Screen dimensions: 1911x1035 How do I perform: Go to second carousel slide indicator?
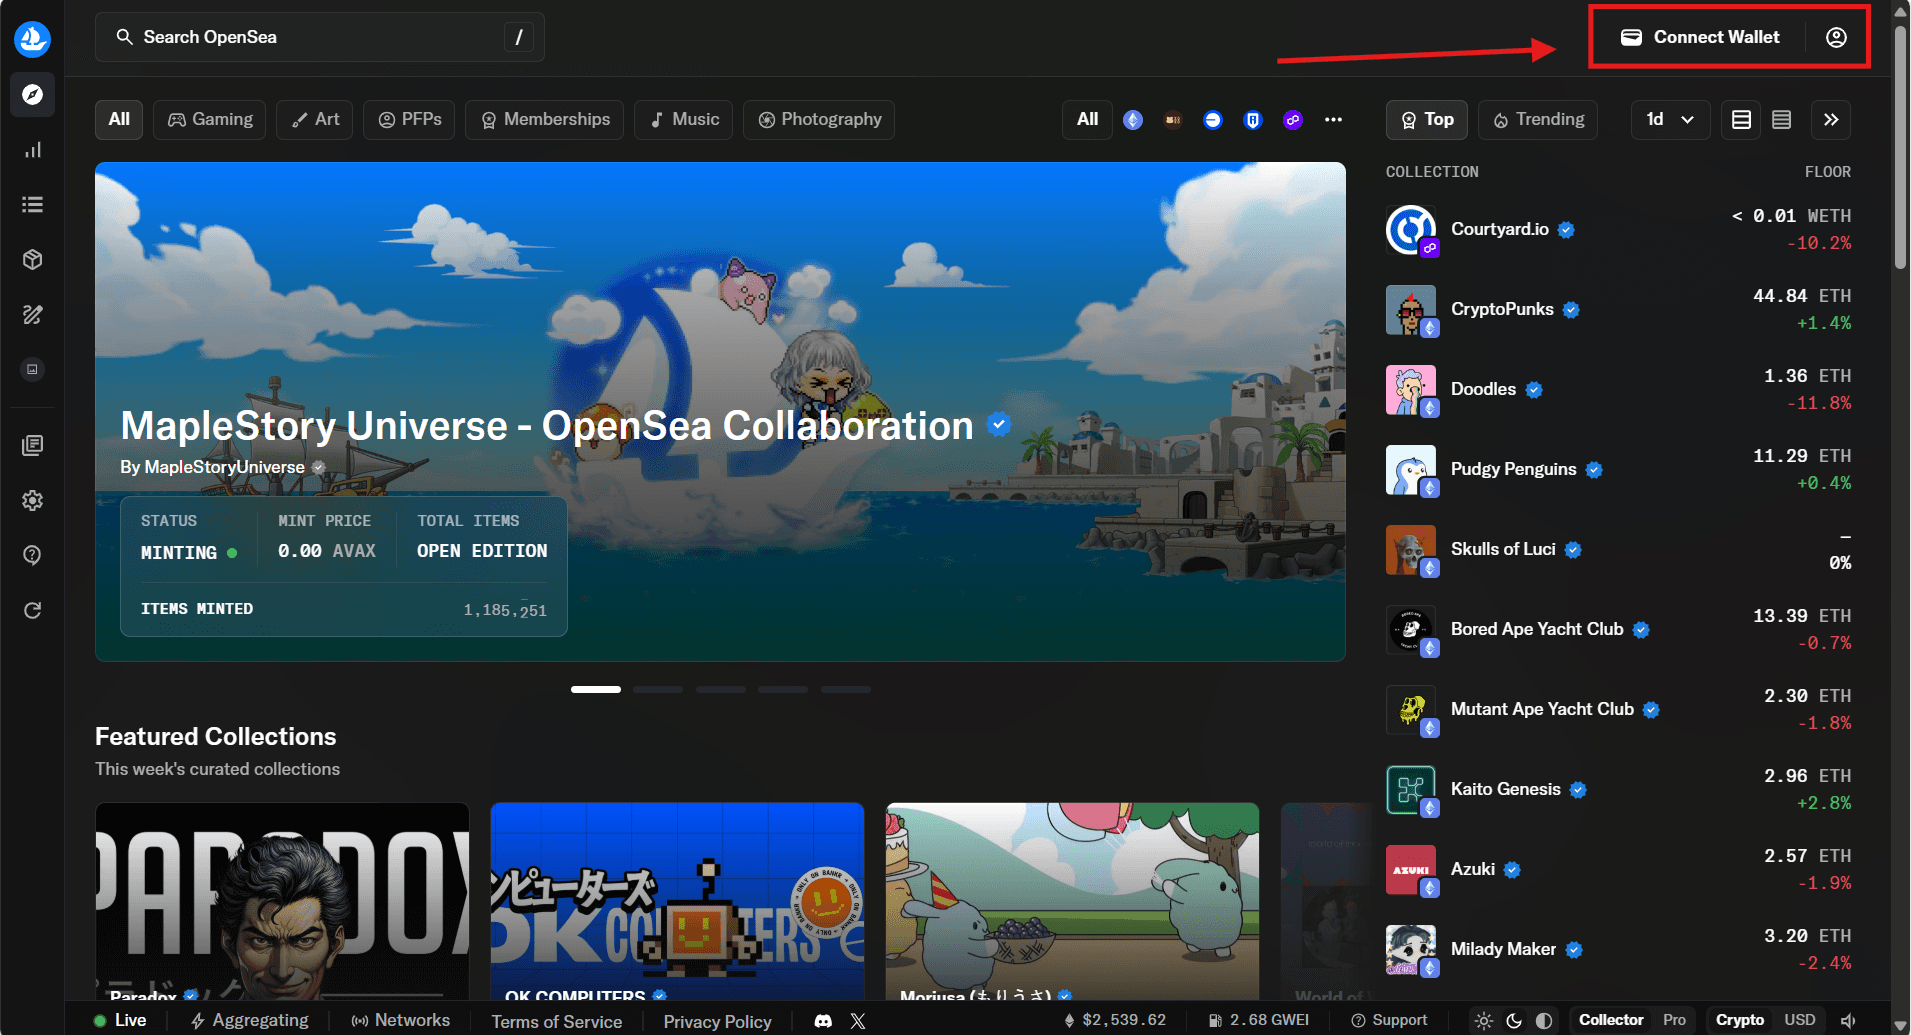[658, 689]
